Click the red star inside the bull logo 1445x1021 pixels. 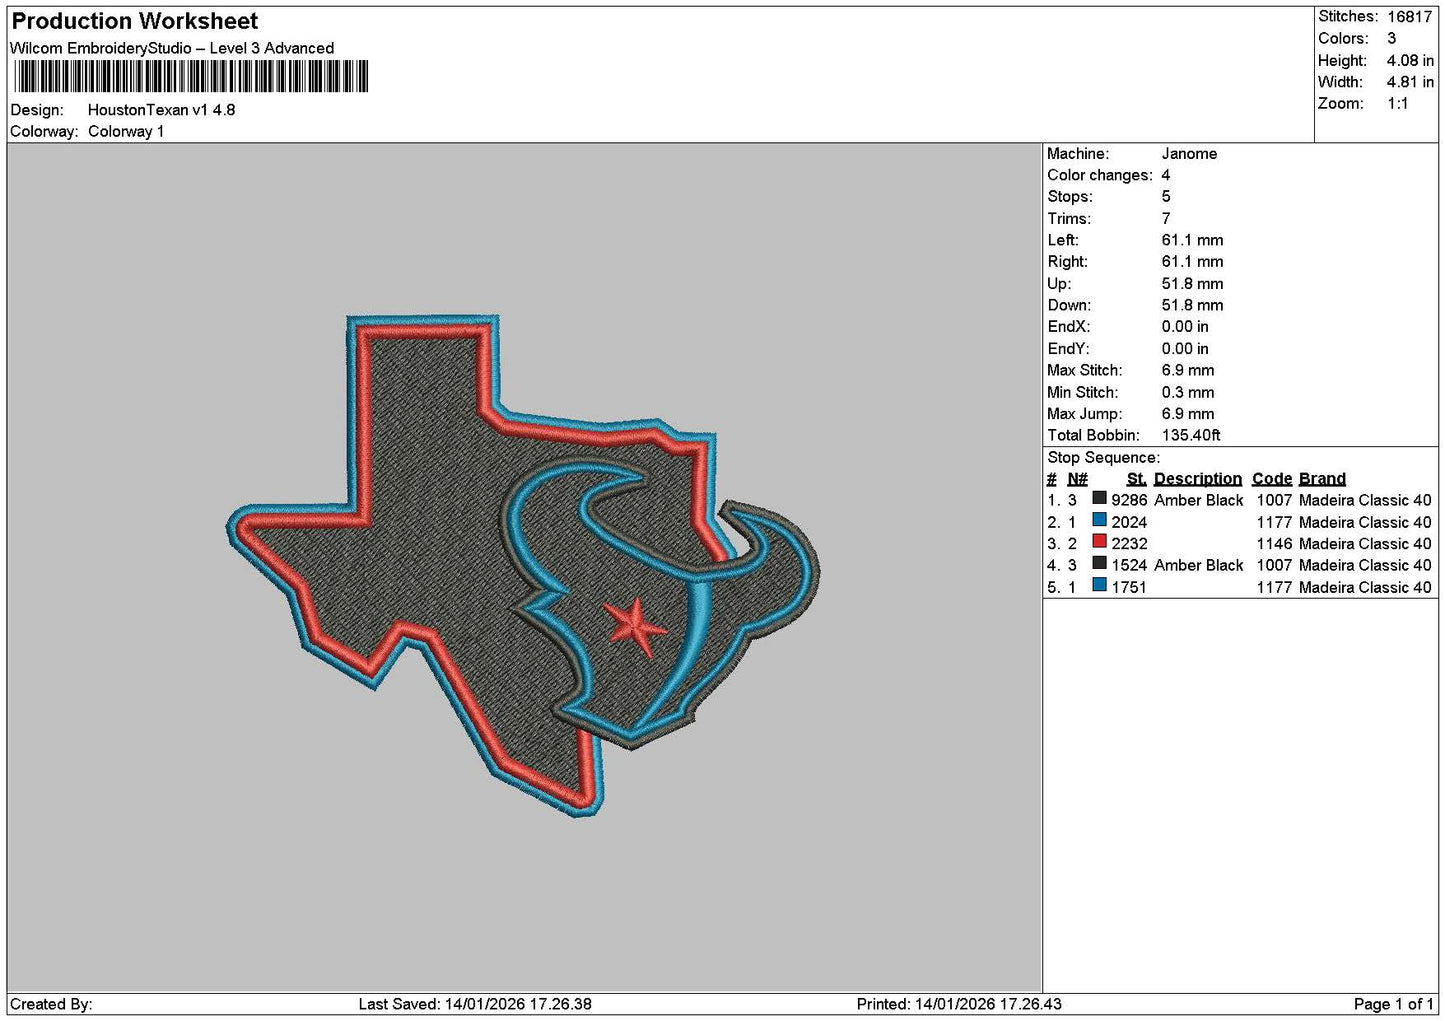634,628
